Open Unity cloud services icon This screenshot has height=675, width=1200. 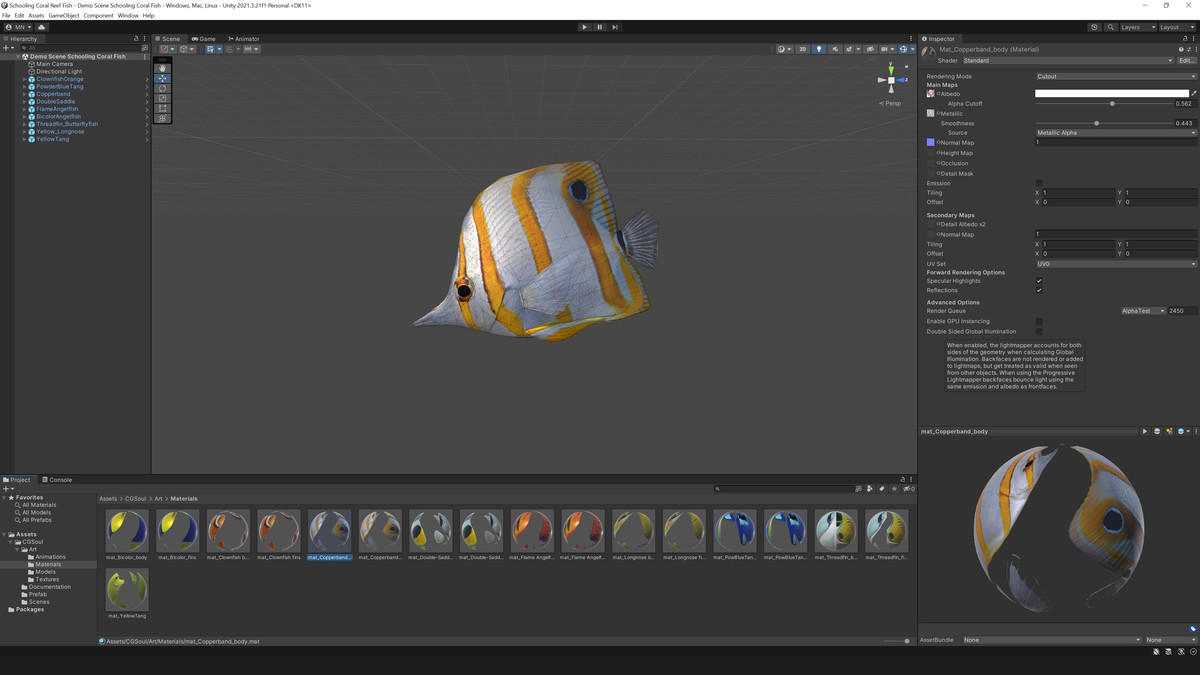coord(42,27)
